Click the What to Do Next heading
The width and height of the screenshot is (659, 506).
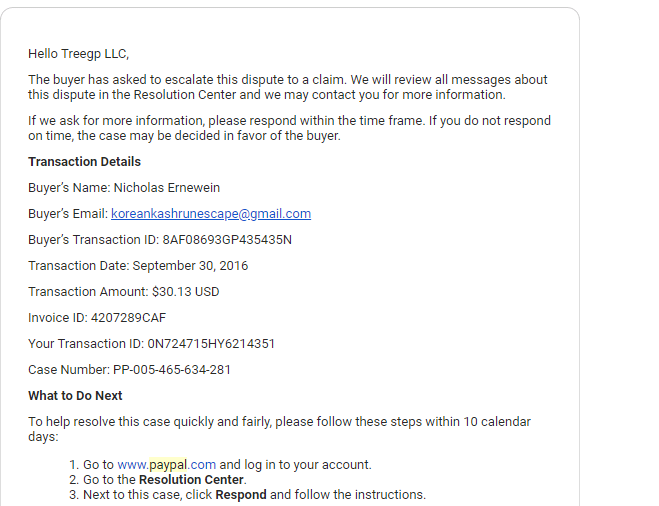(x=75, y=395)
